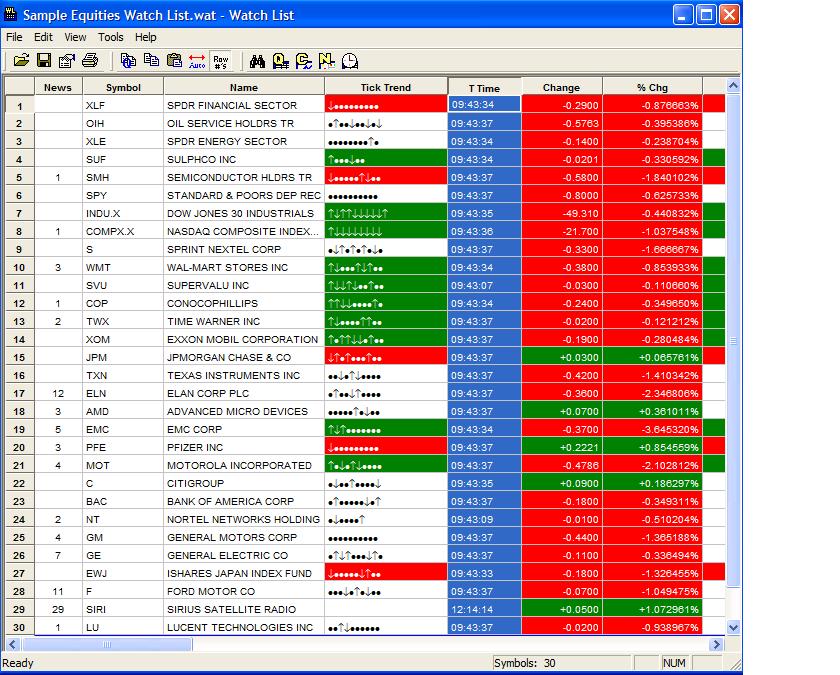Image resolution: width=840 pixels, height=675 pixels.
Task: Open the Tools menu
Action: (110, 37)
